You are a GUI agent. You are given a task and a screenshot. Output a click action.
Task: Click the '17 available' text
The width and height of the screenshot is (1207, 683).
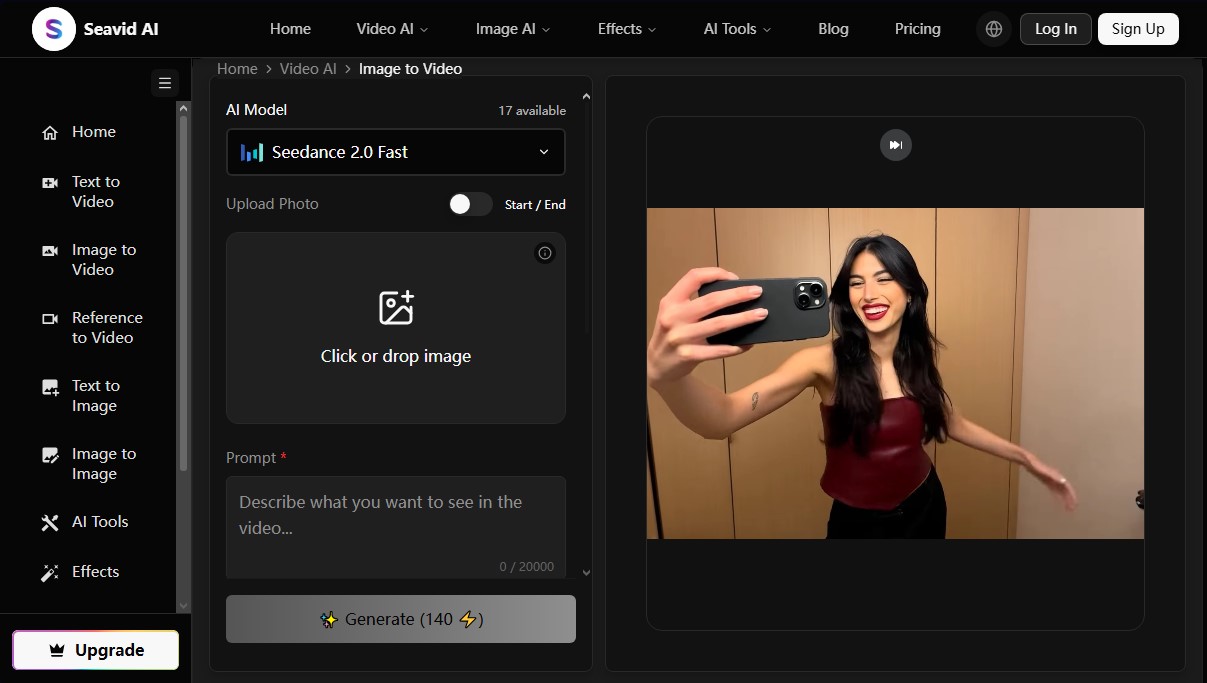click(x=532, y=111)
